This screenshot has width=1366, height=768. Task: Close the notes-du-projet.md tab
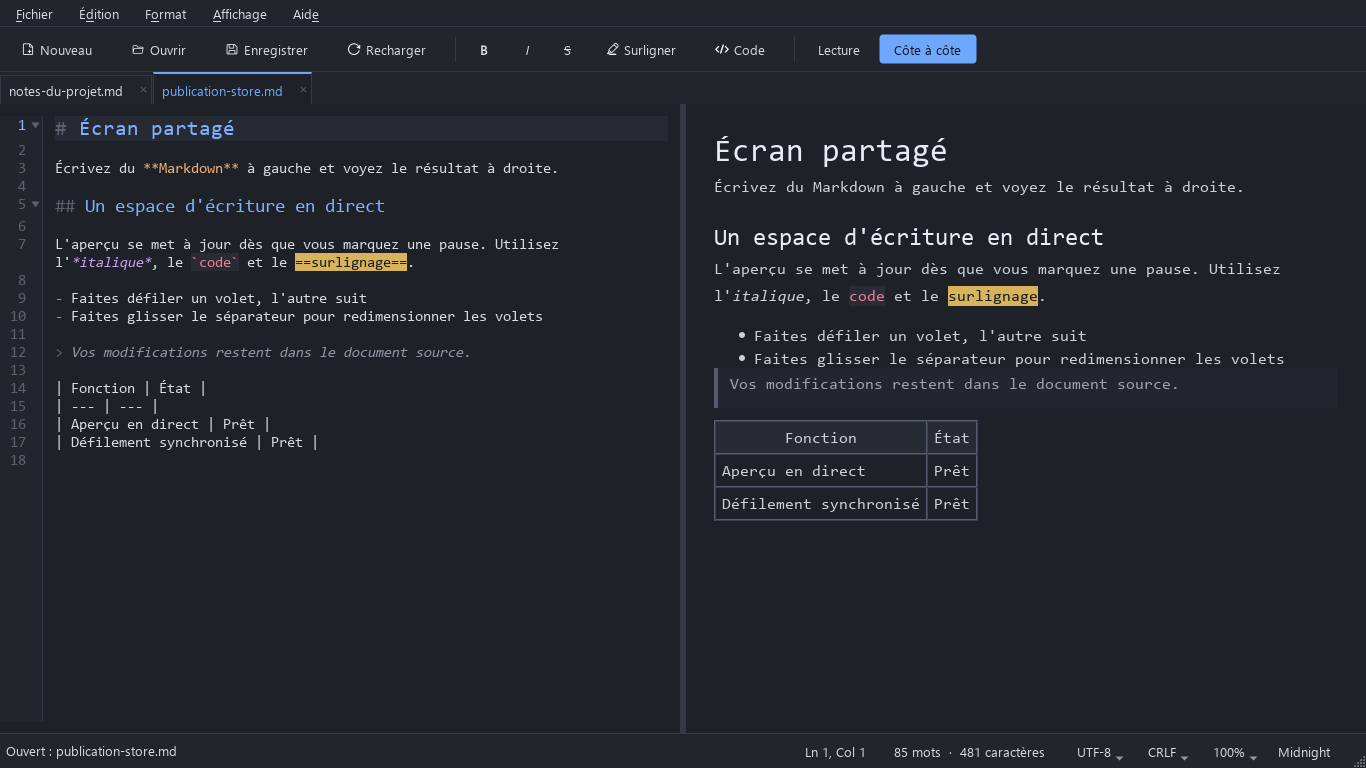point(143,90)
